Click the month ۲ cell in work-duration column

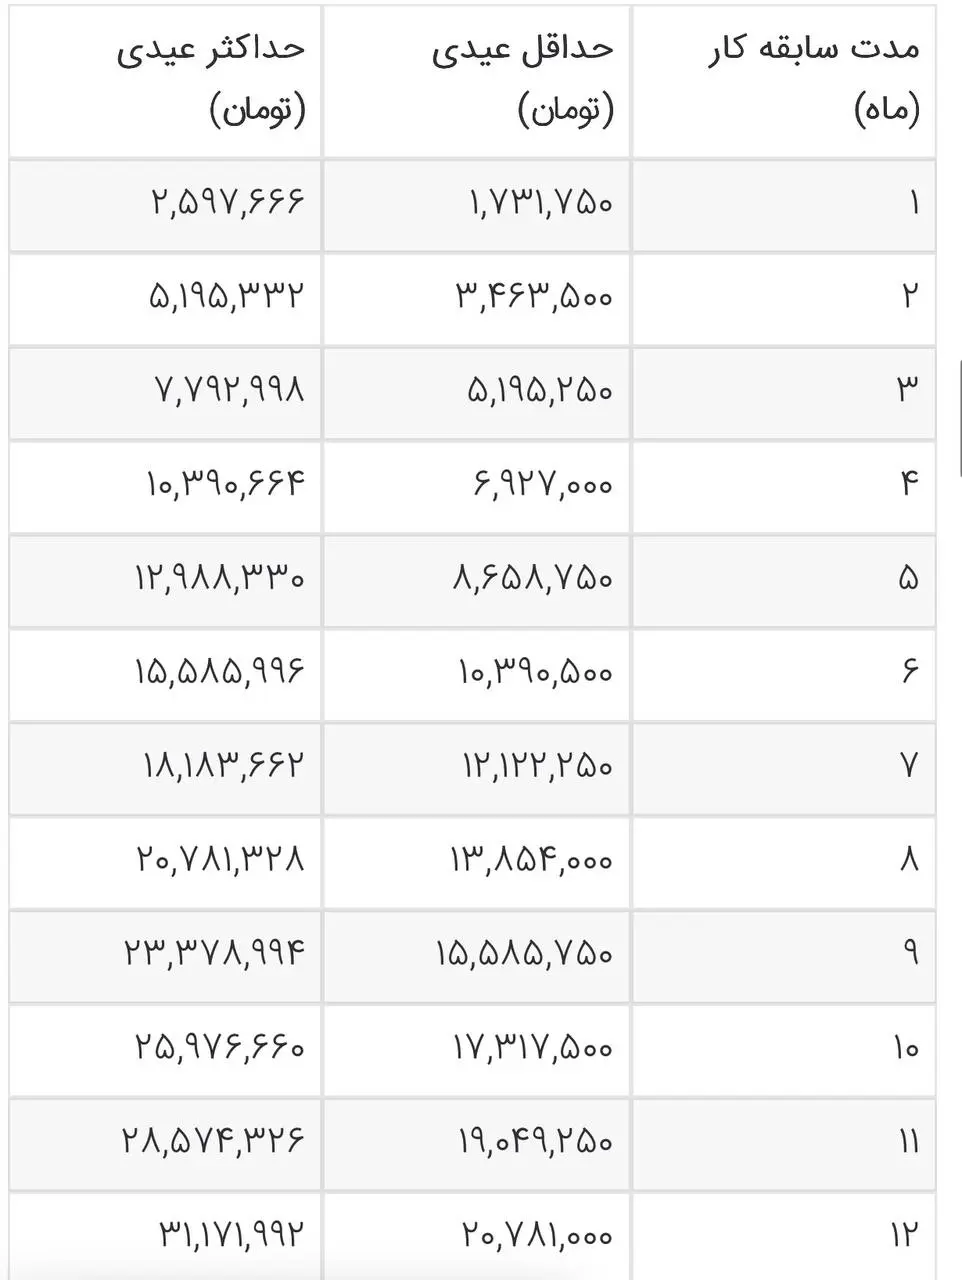(909, 296)
